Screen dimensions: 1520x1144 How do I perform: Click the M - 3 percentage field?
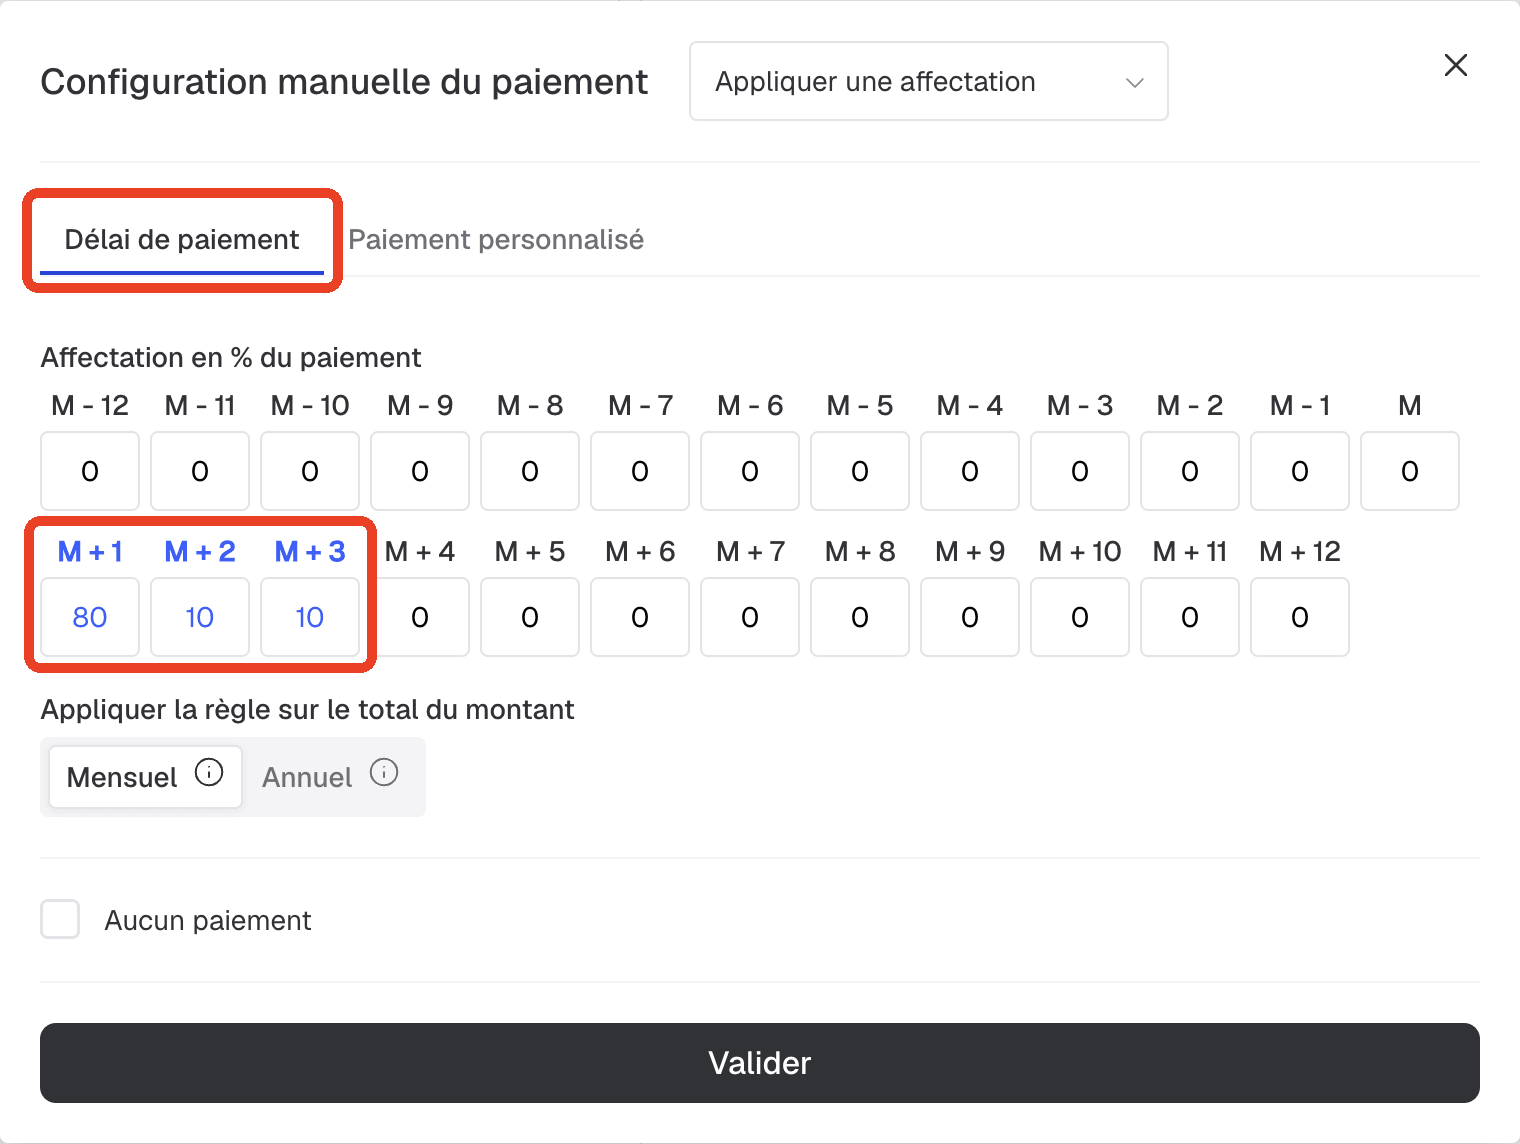1080,471
